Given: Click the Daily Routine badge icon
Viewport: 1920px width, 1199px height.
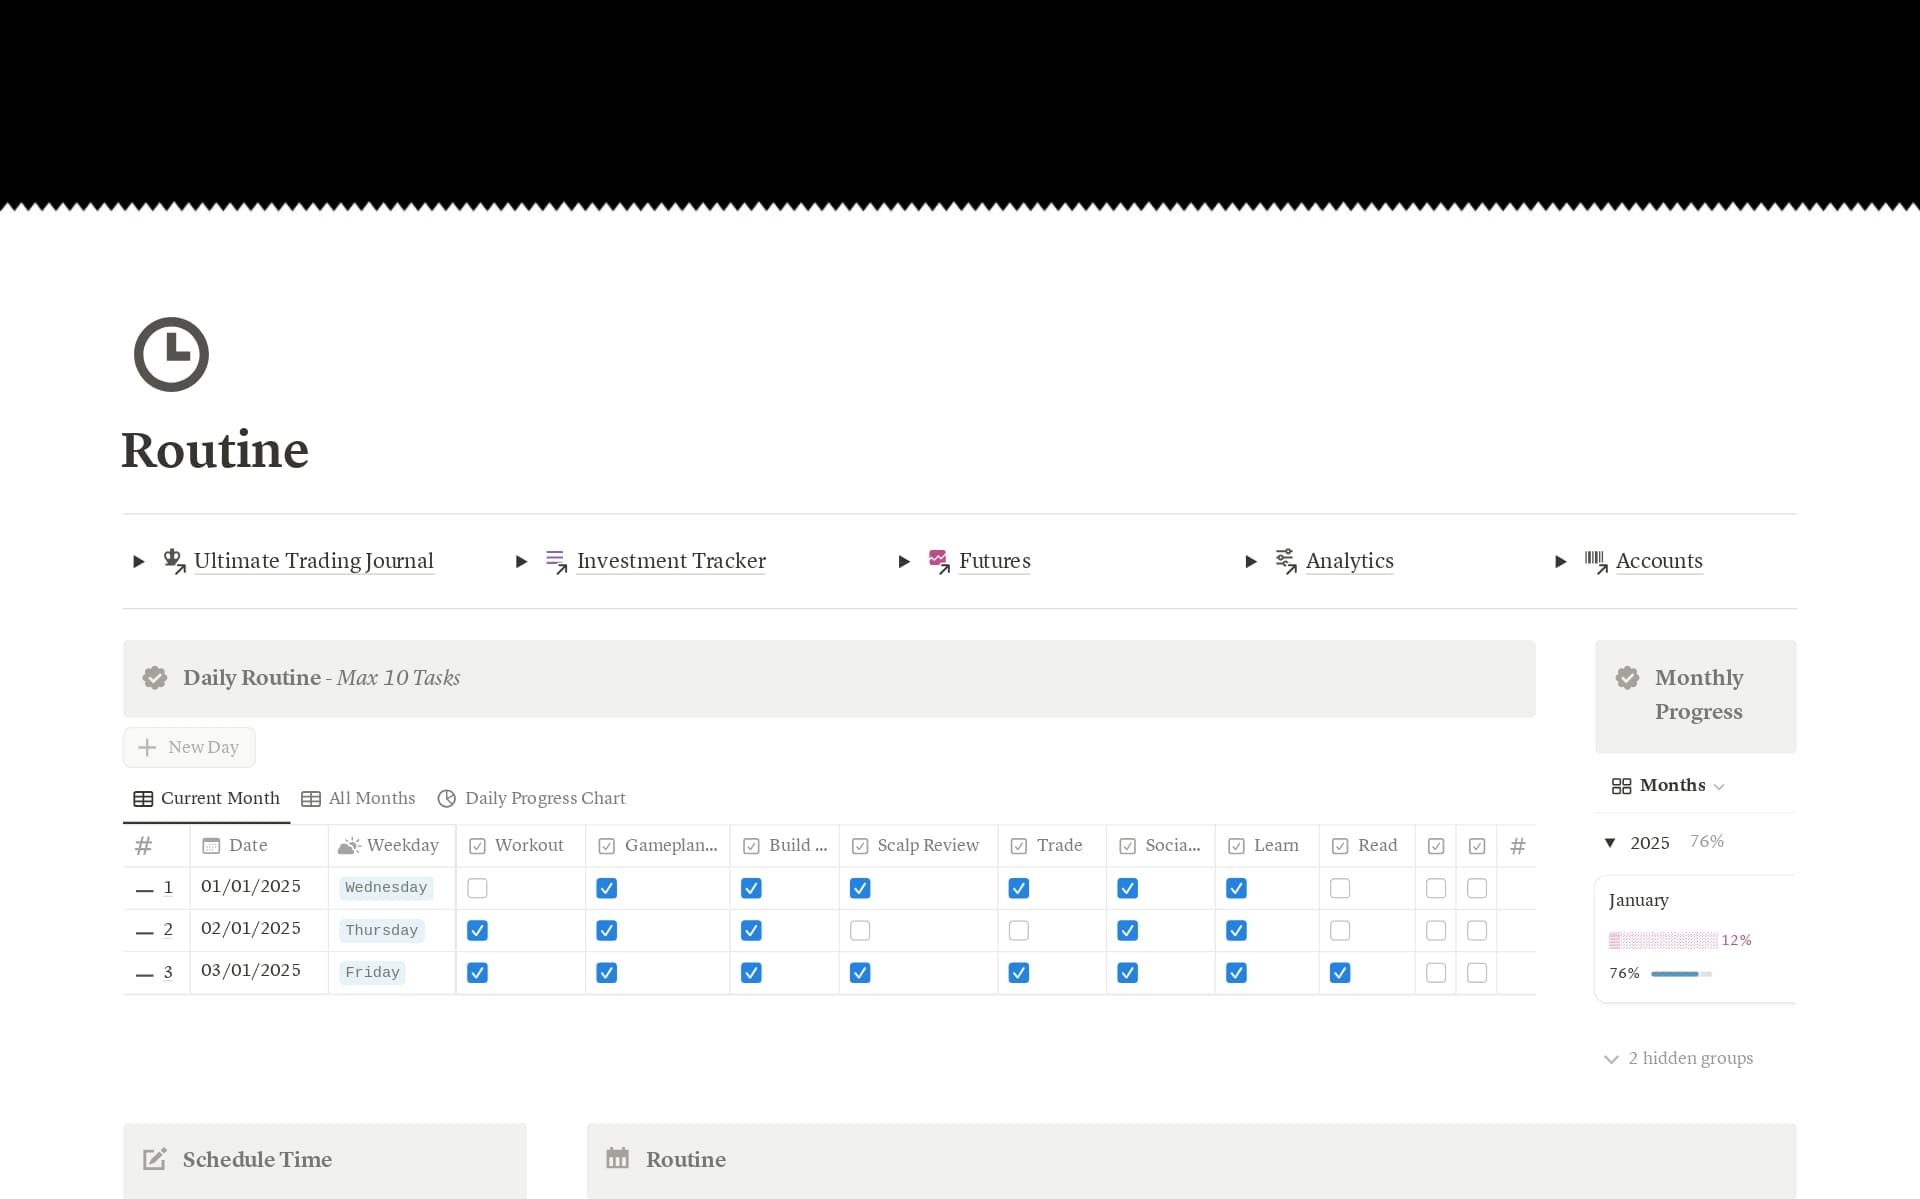Looking at the screenshot, I should (155, 678).
